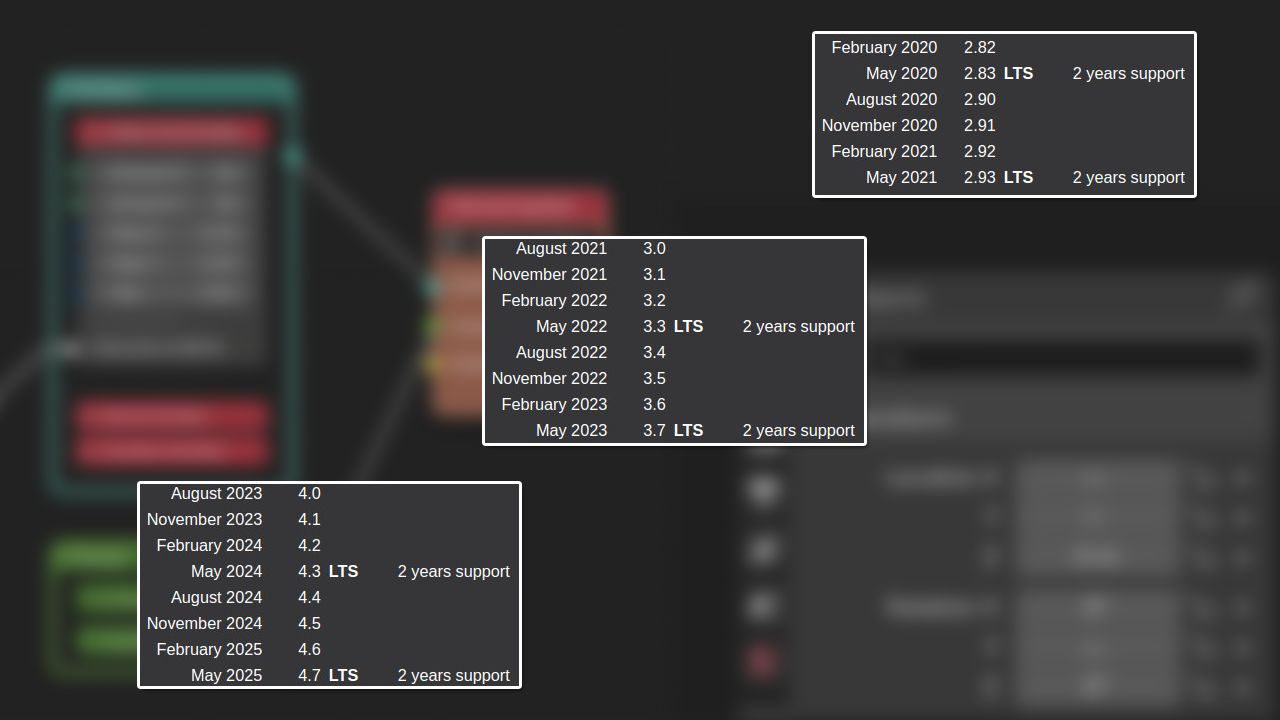Click "2 years support" for May 2024
The image size is (1280, 720).
pyautogui.click(x=453, y=571)
